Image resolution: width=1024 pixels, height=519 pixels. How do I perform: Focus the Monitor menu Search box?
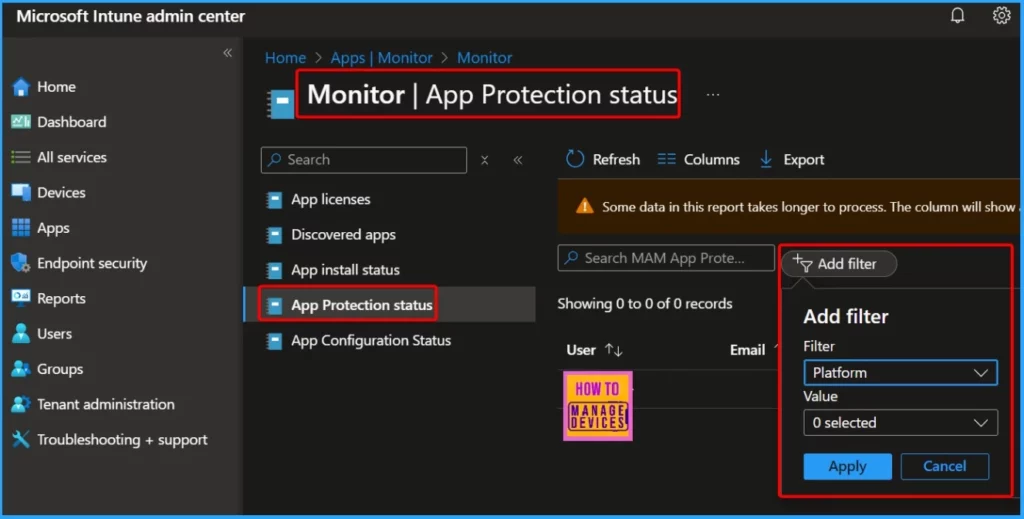pyautogui.click(x=364, y=160)
